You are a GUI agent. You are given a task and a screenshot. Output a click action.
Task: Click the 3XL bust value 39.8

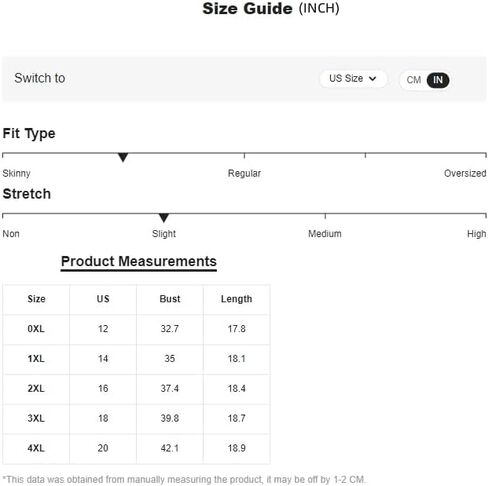point(170,418)
